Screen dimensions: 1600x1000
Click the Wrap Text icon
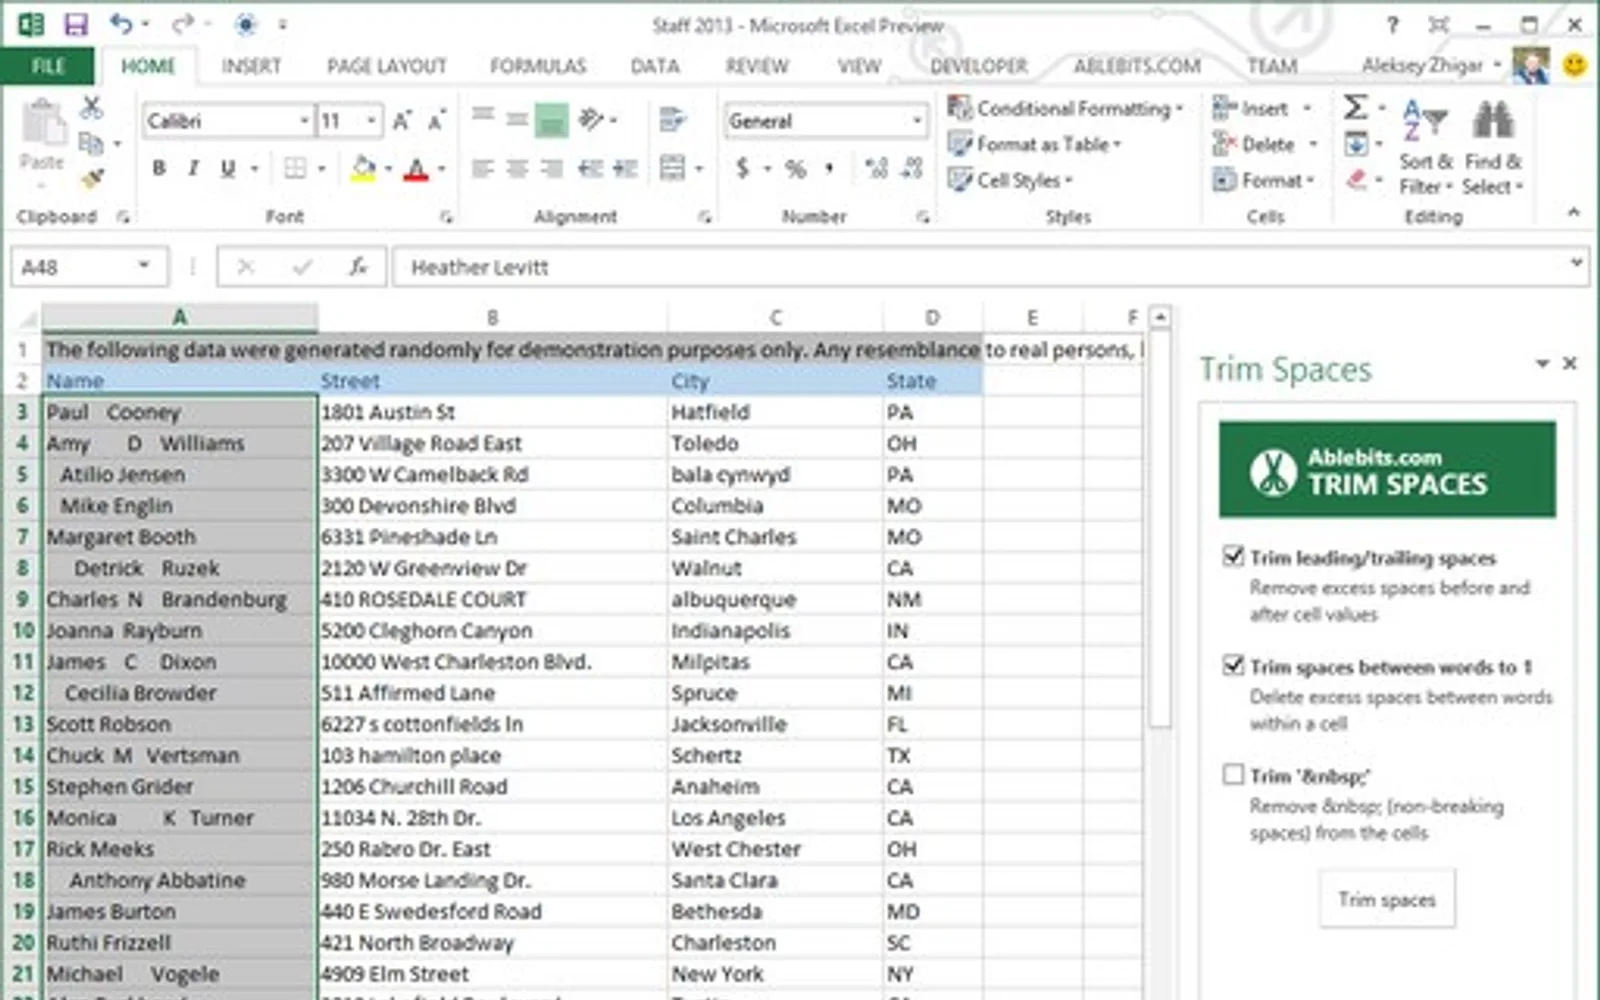tap(672, 120)
